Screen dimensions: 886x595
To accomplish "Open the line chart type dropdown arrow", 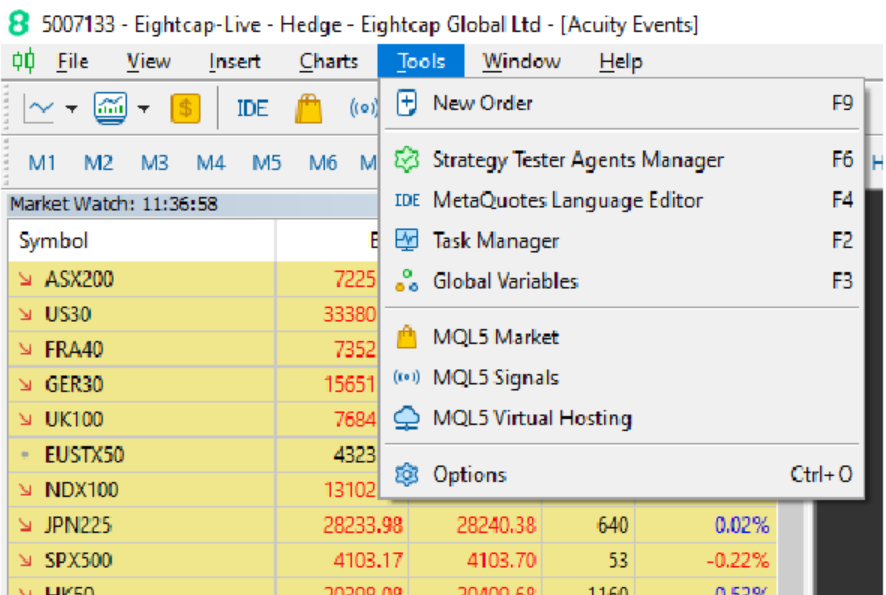I will point(72,108).
